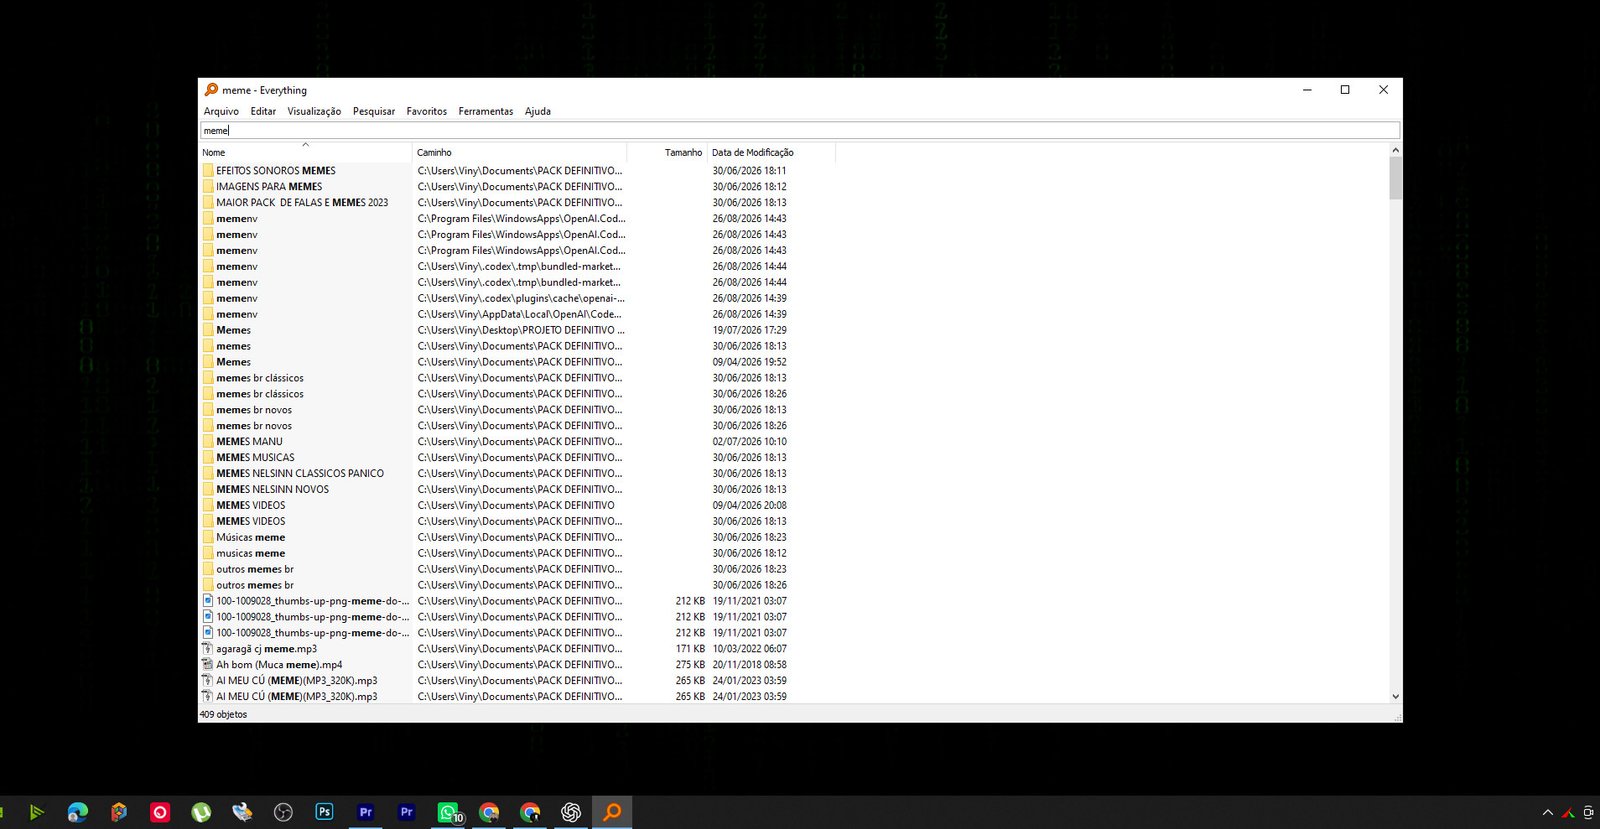Open the Visualização menu
The width and height of the screenshot is (1600, 829).
pos(314,111)
